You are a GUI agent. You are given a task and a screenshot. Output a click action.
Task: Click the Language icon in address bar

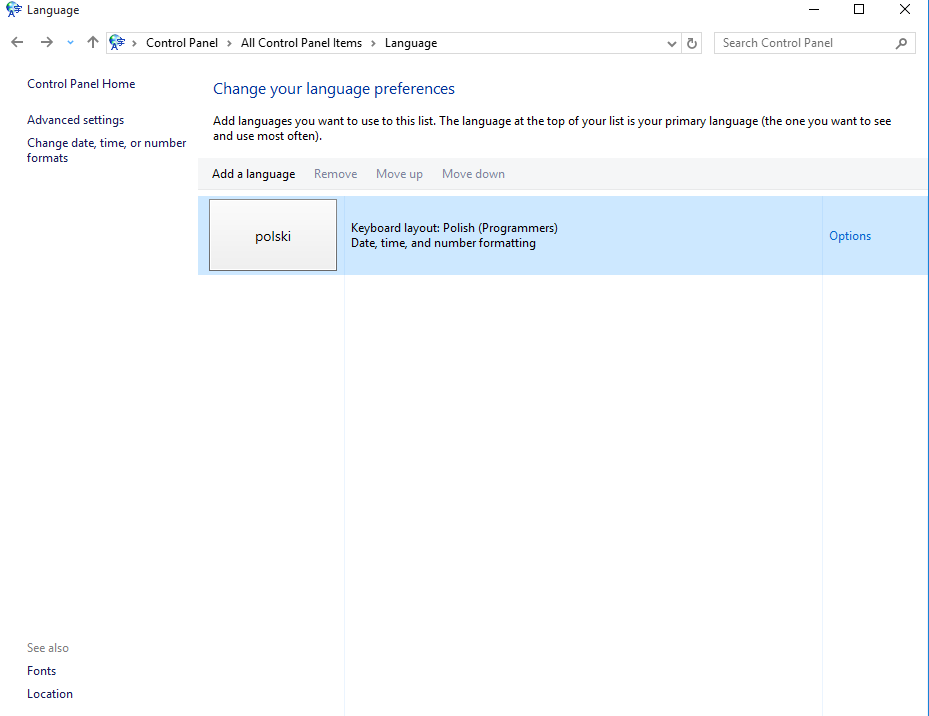(117, 43)
